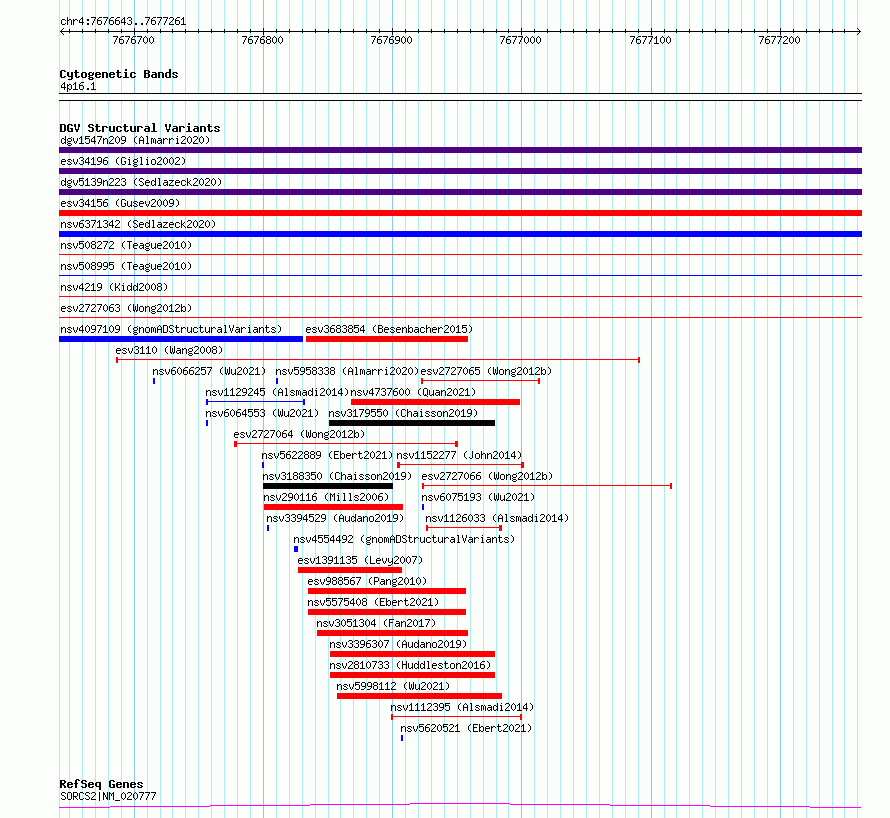Click the nsv6066257 (Wu2021) blue marker
The image size is (890, 818).
coord(154,381)
